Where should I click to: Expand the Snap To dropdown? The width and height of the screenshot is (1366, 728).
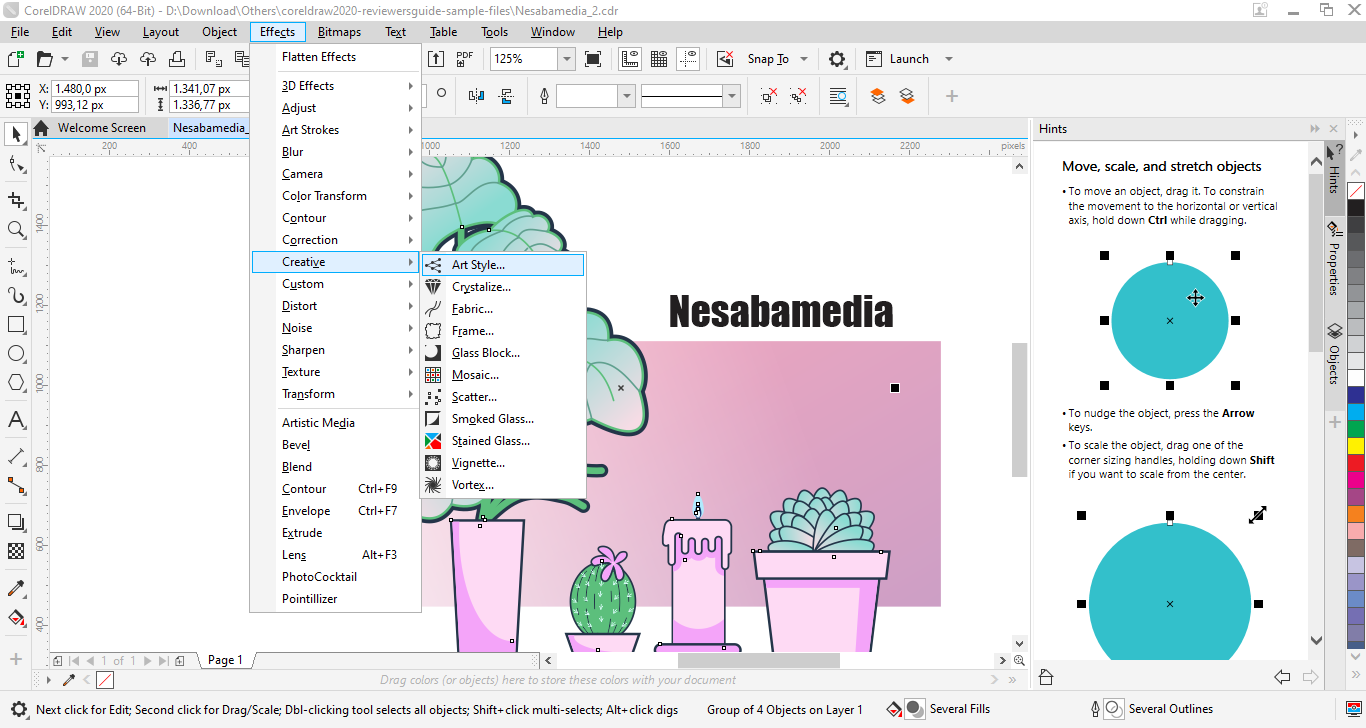[804, 59]
